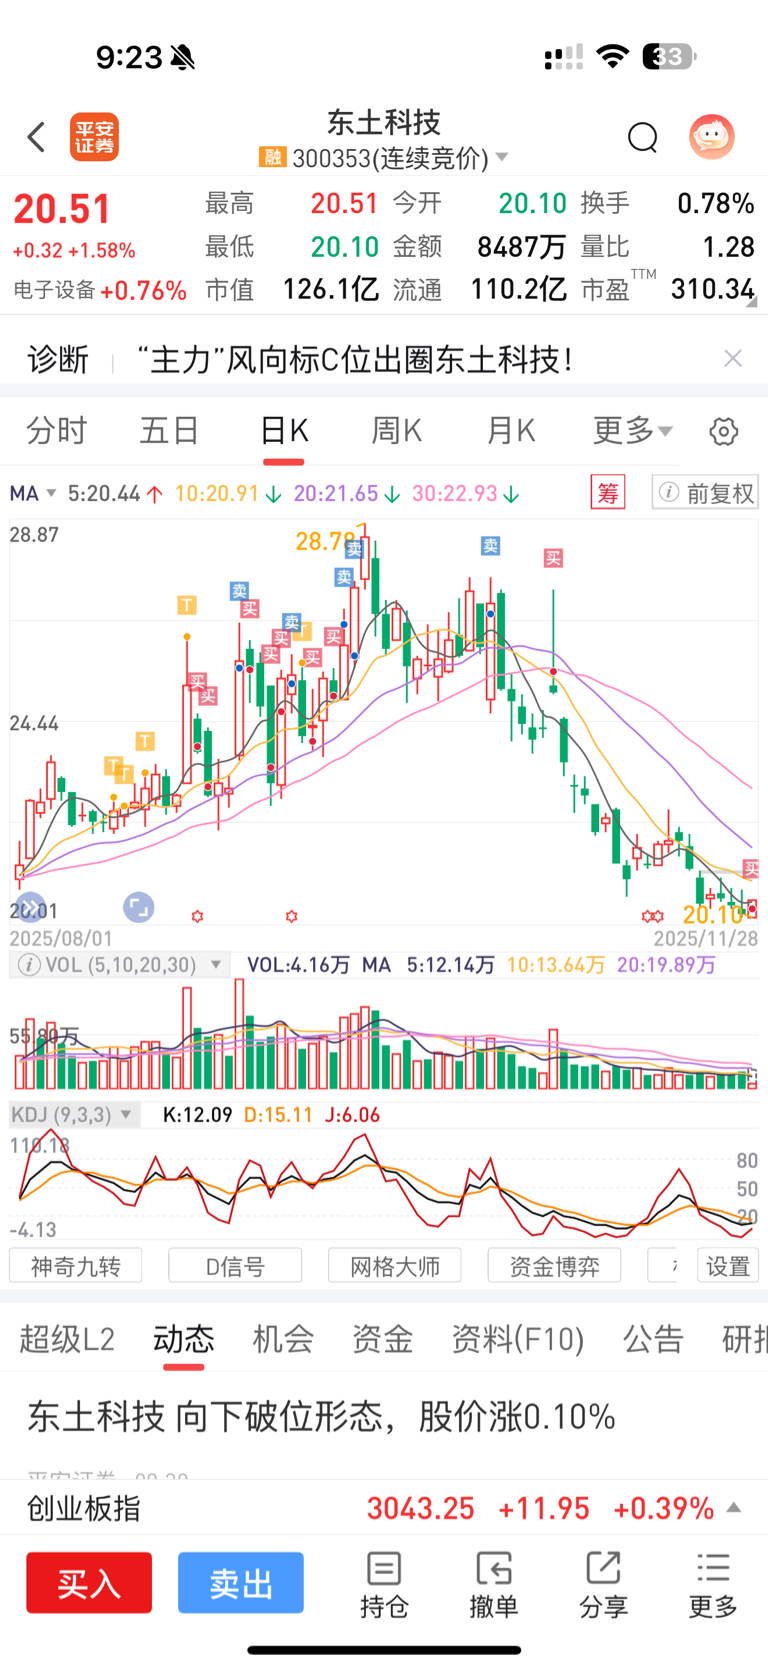Tap the 2025/08/01 start date label

[61, 939]
